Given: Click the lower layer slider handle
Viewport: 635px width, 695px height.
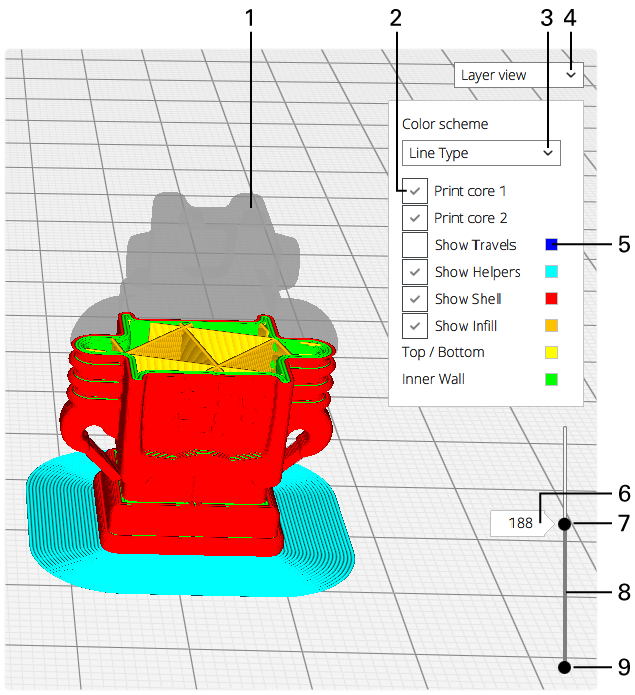Looking at the screenshot, I should pyautogui.click(x=565, y=667).
